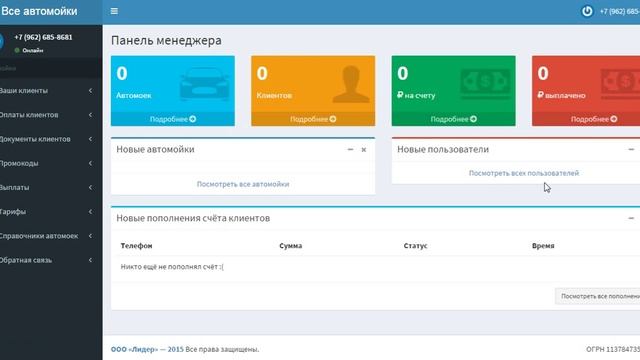Click the money icon in на счету card
The height and width of the screenshot is (360, 640).
(x=485, y=83)
